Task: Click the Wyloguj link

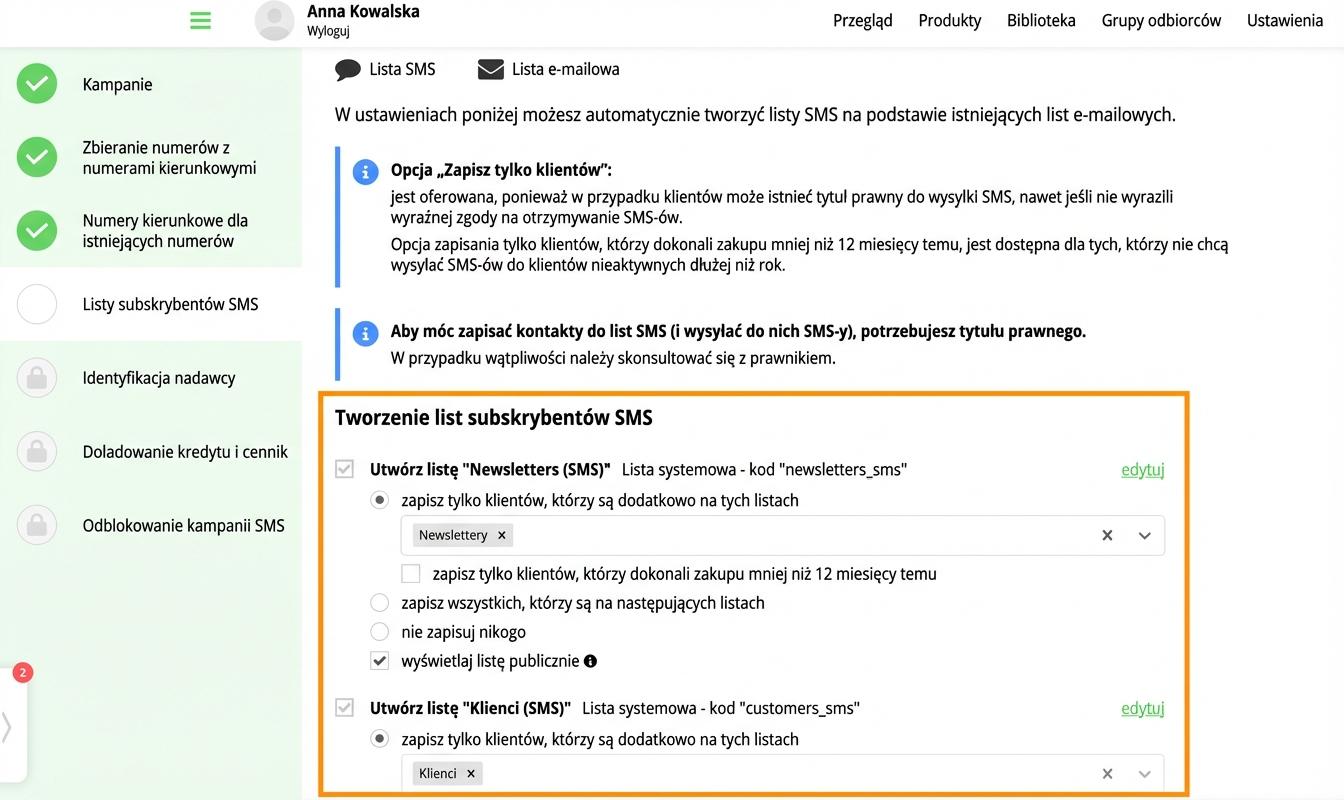Action: click(328, 31)
